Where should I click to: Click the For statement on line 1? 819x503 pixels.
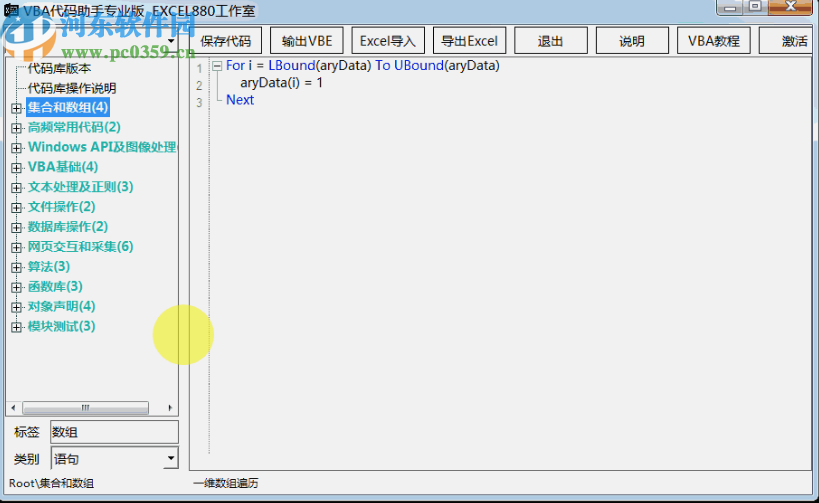tap(362, 65)
